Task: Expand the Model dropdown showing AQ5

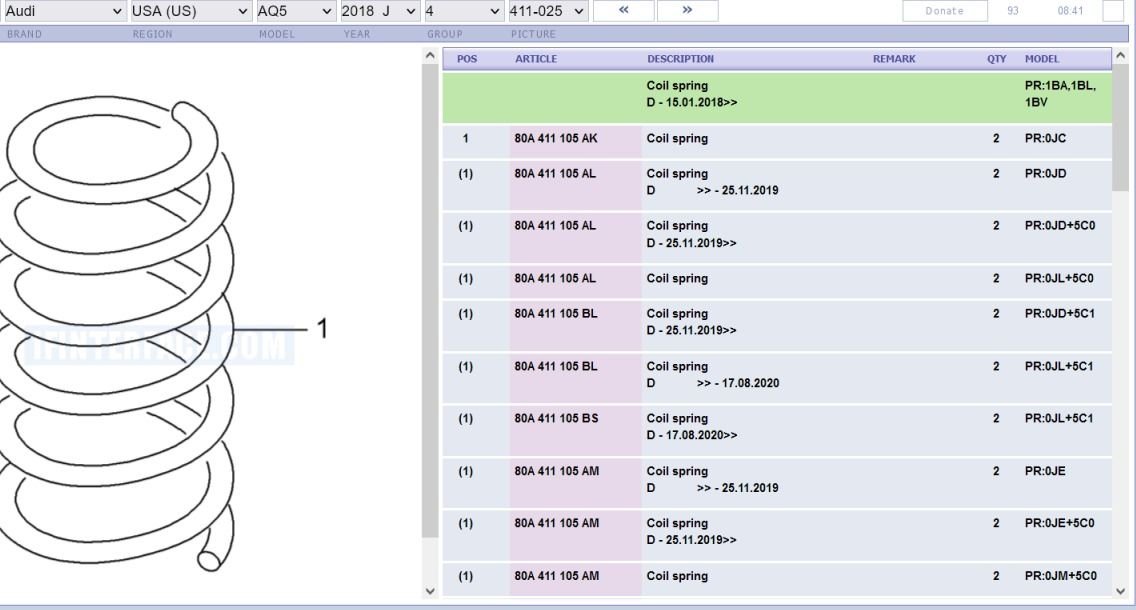Action: (294, 11)
